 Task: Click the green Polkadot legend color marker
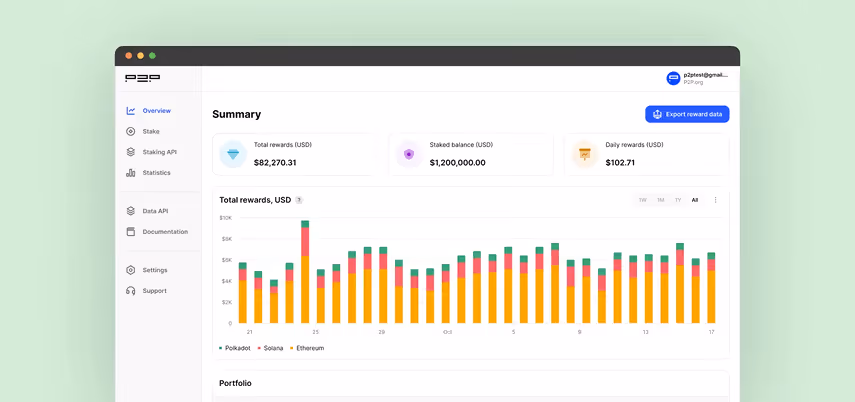pos(220,348)
